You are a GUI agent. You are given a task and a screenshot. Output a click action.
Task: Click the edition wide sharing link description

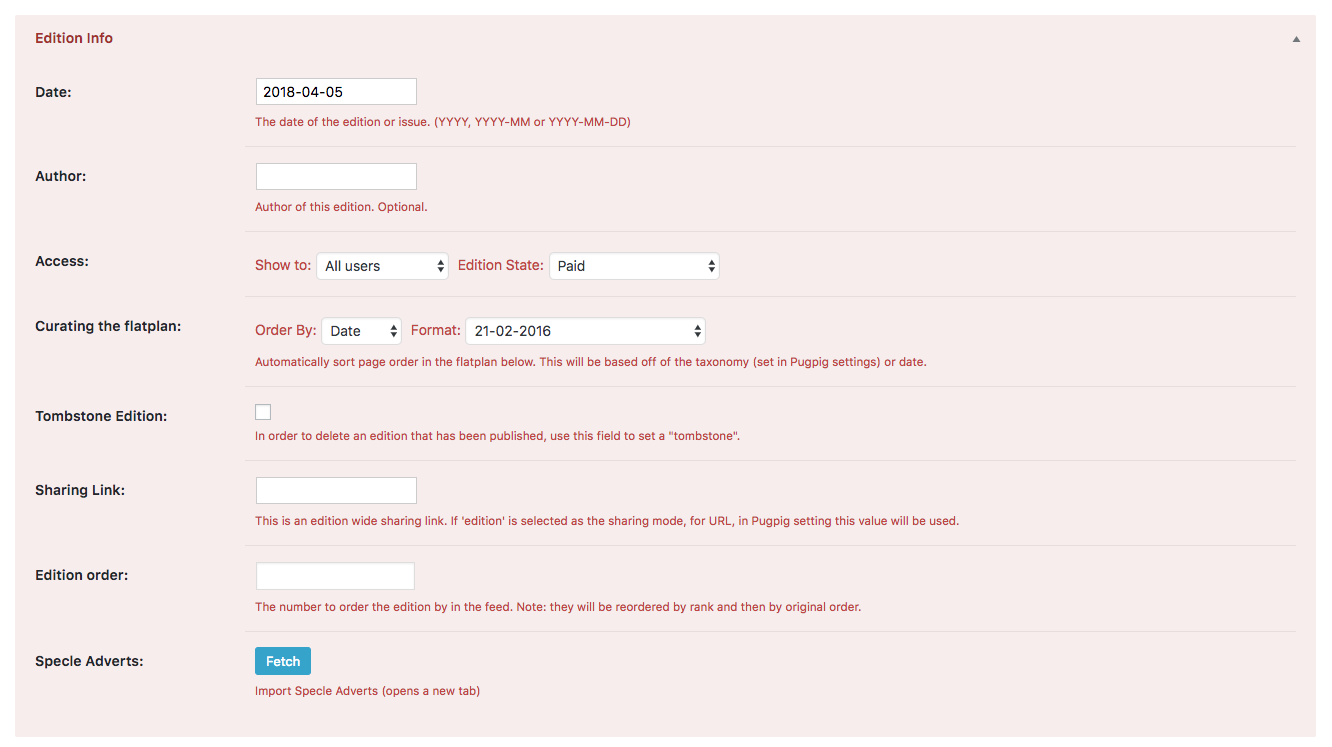607,521
